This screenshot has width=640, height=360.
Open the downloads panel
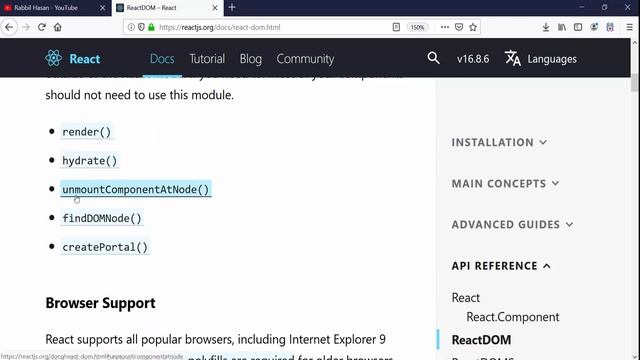[546, 27]
